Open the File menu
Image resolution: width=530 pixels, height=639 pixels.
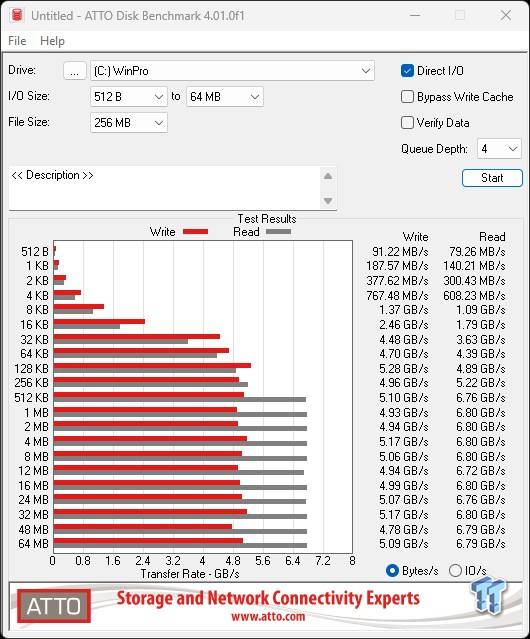point(17,41)
